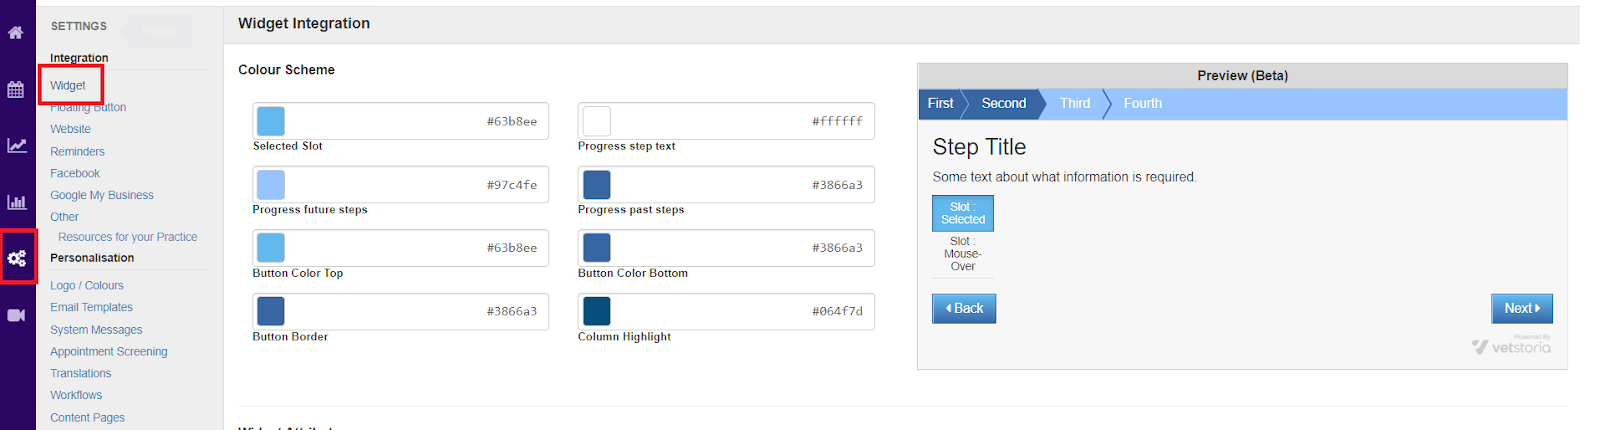Screen dimensions: 1600x430
Task: Open Floating Button settings
Action: tap(88, 107)
